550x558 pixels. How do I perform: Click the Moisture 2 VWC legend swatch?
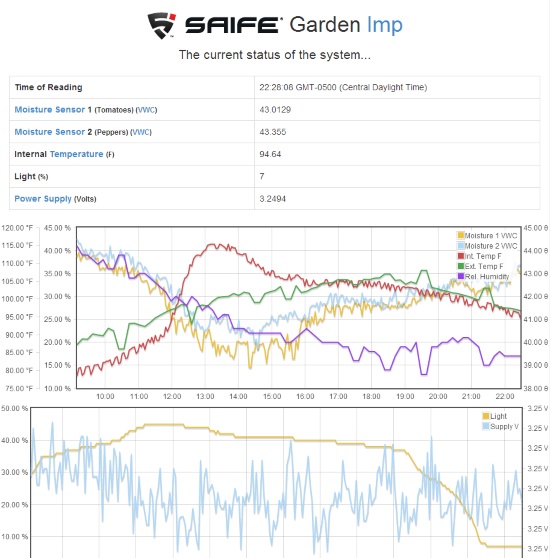[x=460, y=246]
